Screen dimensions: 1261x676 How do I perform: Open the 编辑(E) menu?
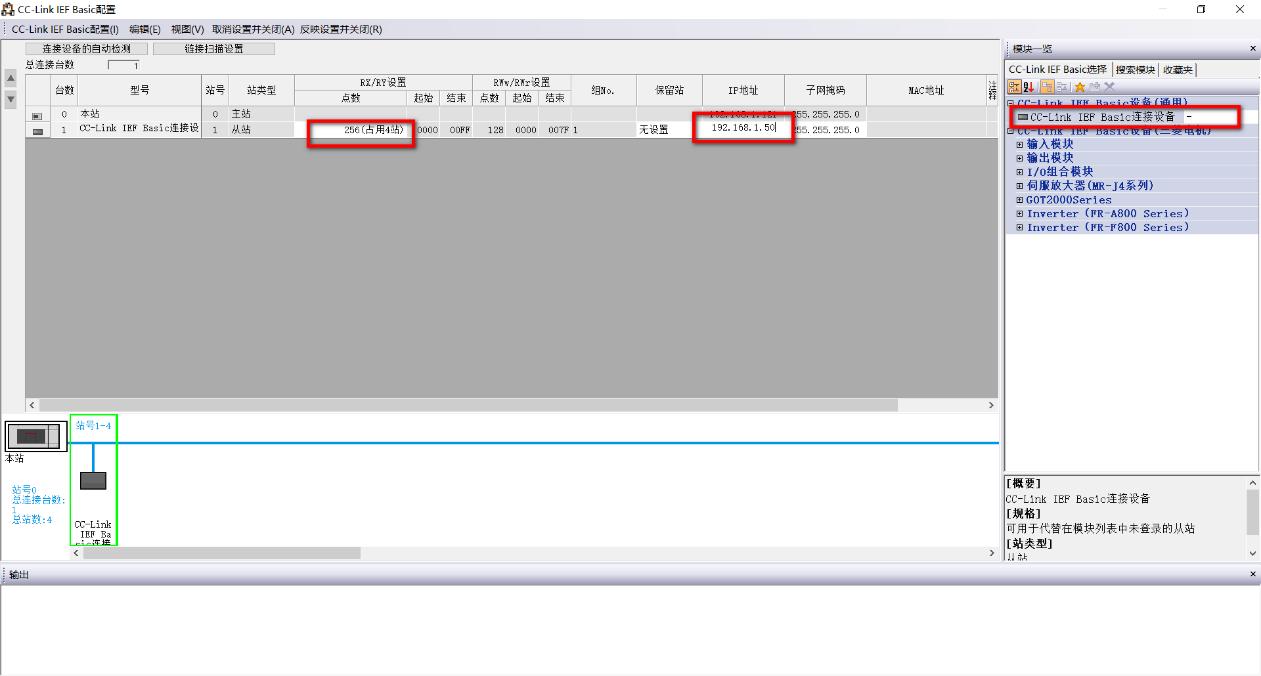click(x=145, y=29)
